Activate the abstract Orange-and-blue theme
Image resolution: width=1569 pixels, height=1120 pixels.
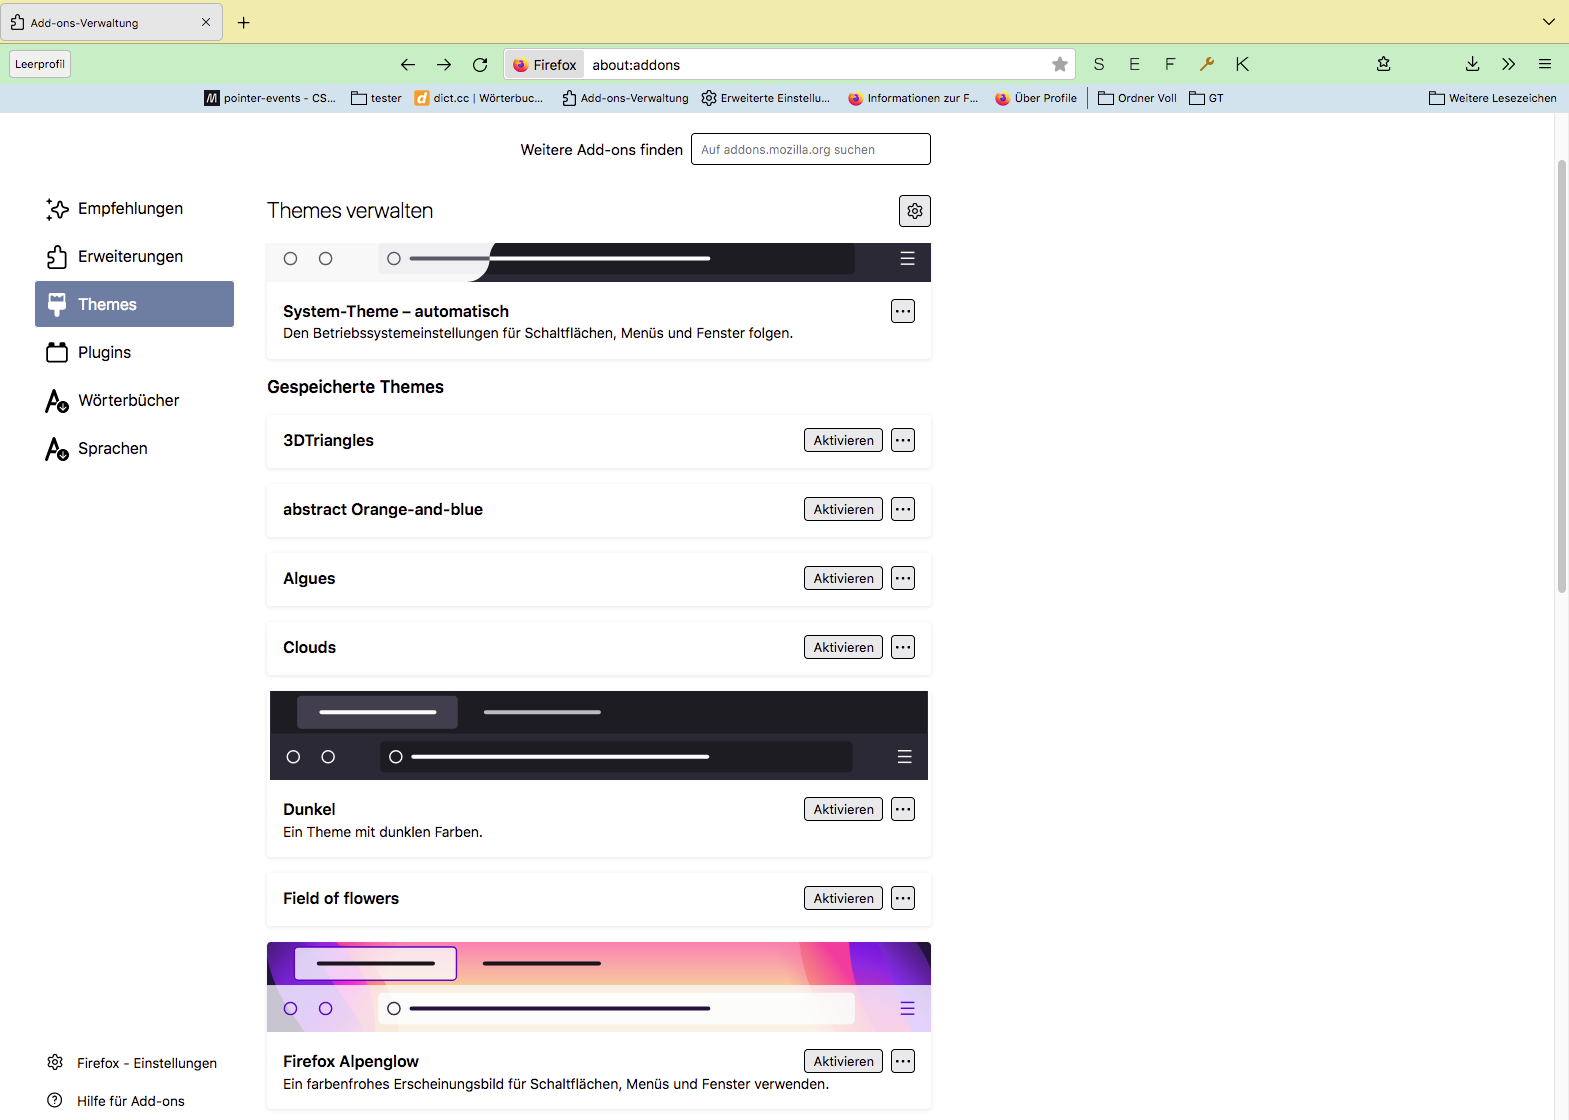pos(843,509)
